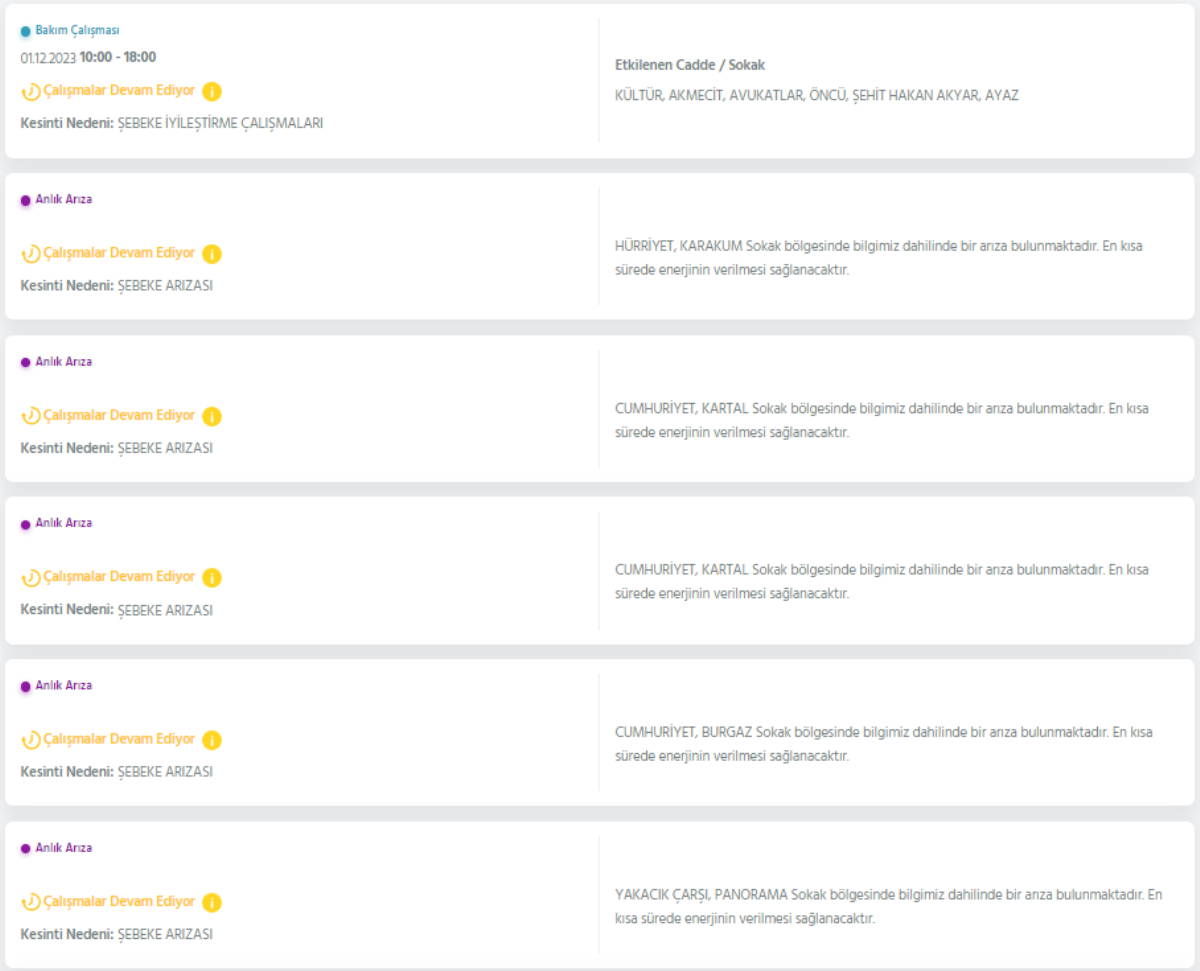This screenshot has height=971, width=1200.
Task: Click Anlık Arıza label in YAKACIK ÇARŞI card
Action: click(63, 848)
